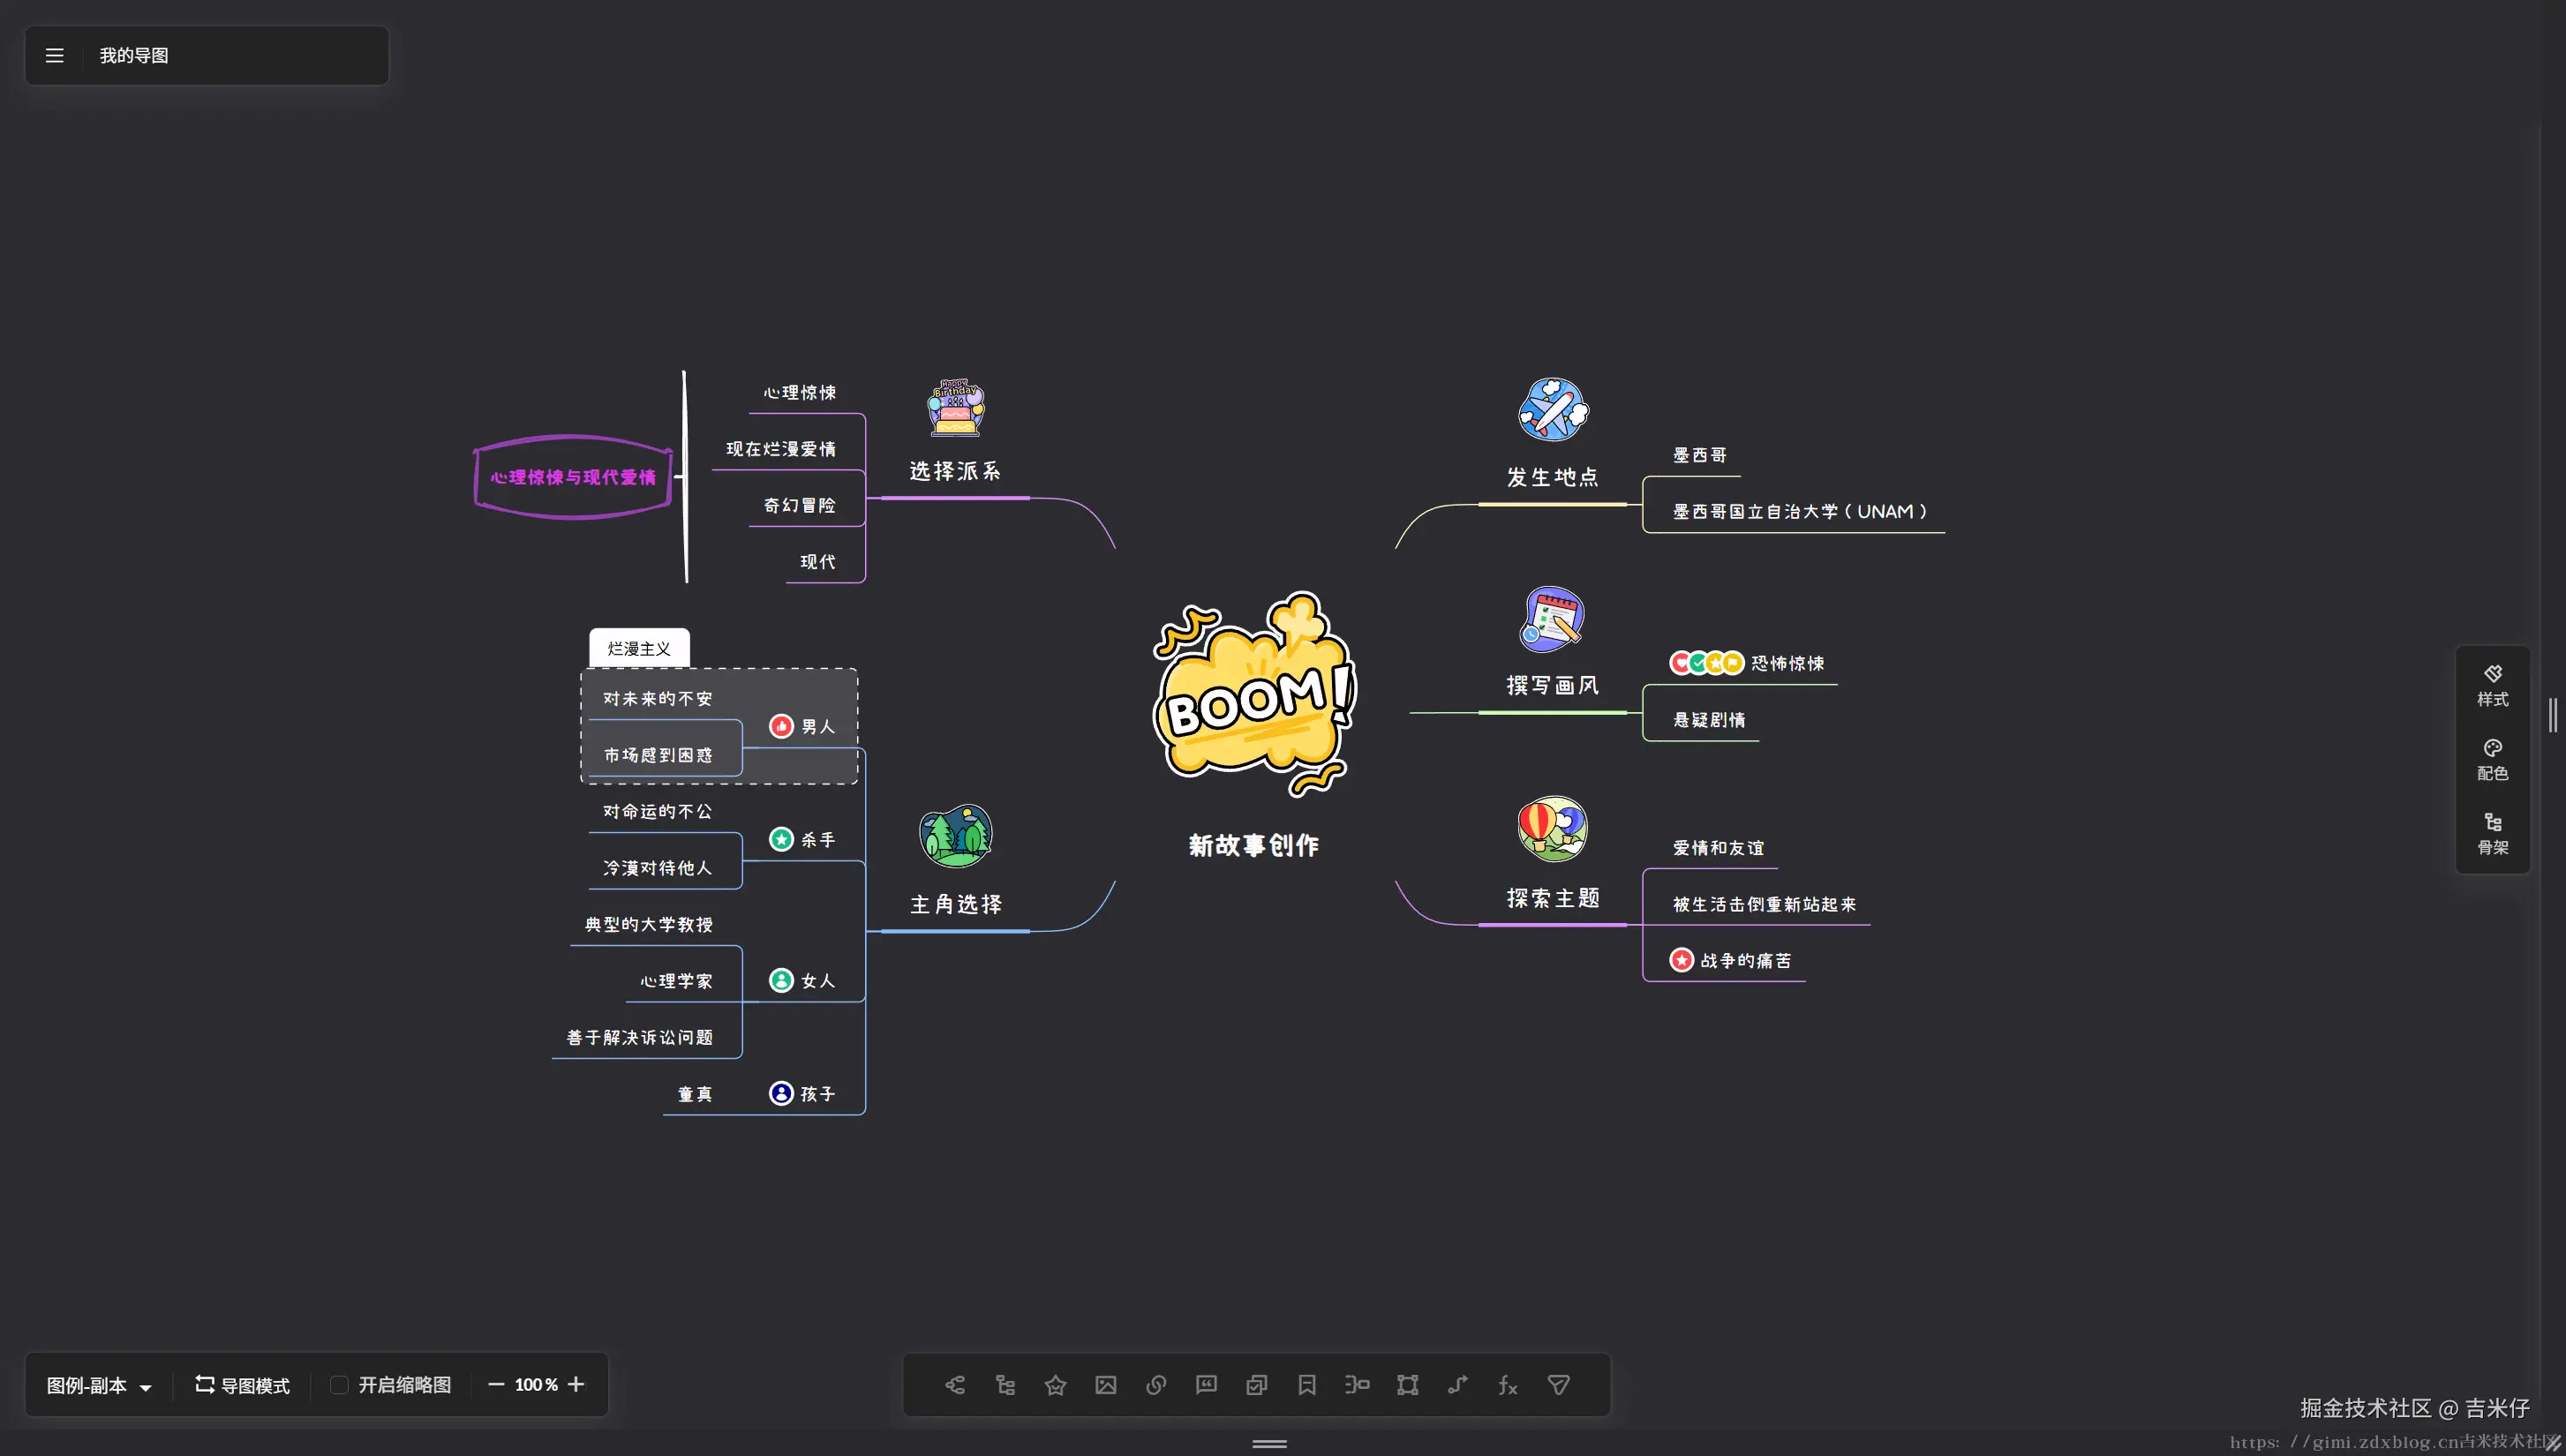Click the relationship line arrow icon
This screenshot has width=2566, height=1456.
click(x=1457, y=1385)
